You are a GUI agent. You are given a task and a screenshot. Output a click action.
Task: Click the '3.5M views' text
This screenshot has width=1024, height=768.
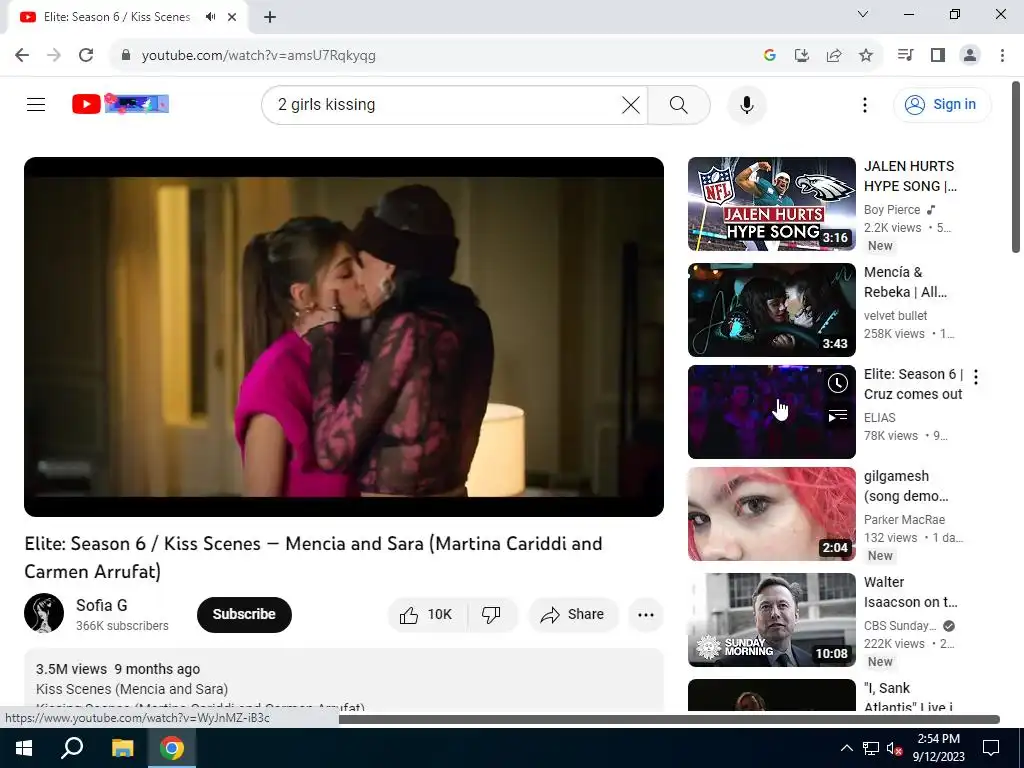click(71, 669)
